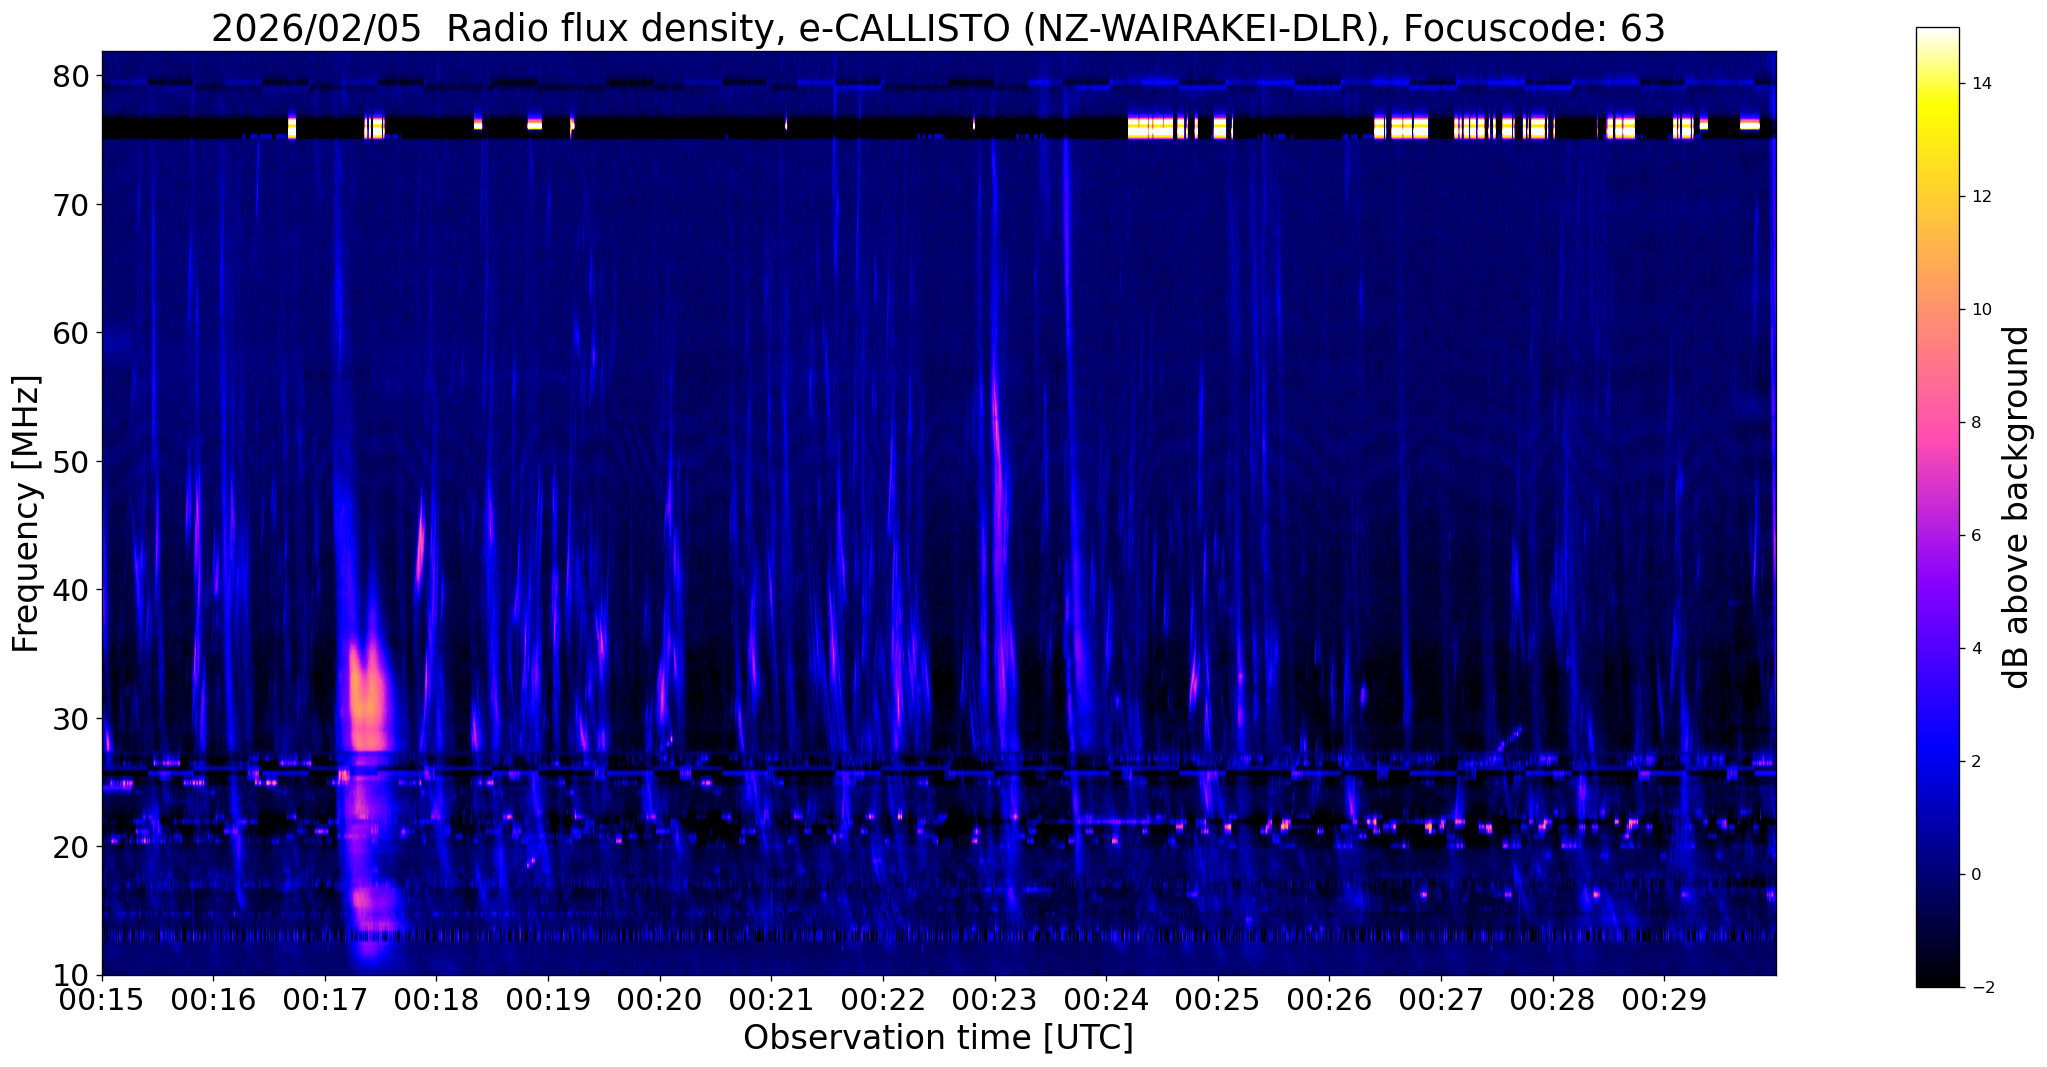Click the 00:29 time tick label
The image size is (2047, 1067).
1664,999
